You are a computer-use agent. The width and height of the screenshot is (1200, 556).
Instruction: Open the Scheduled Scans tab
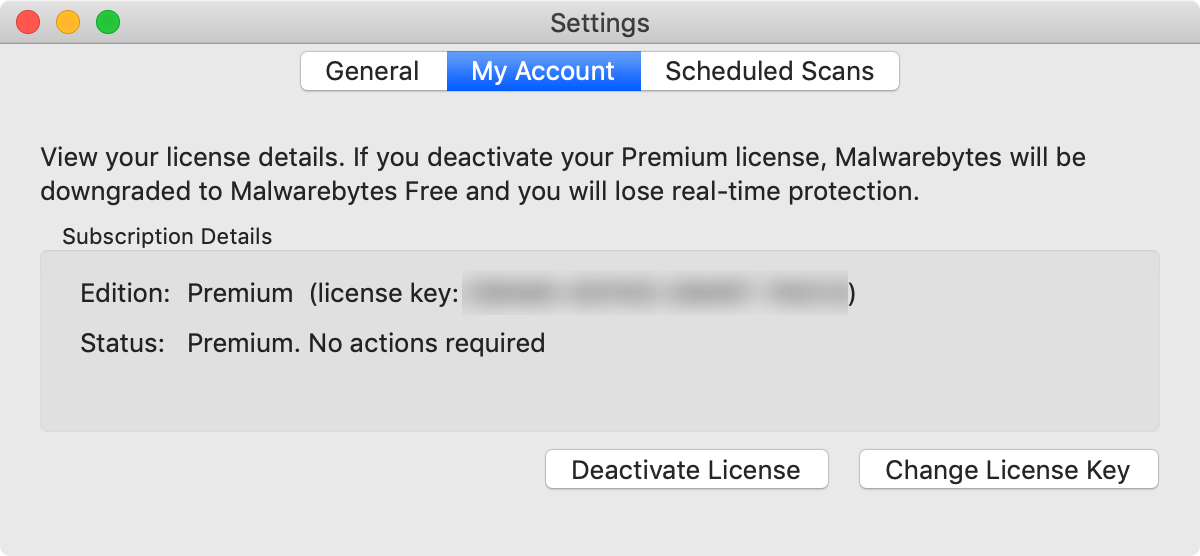click(770, 71)
